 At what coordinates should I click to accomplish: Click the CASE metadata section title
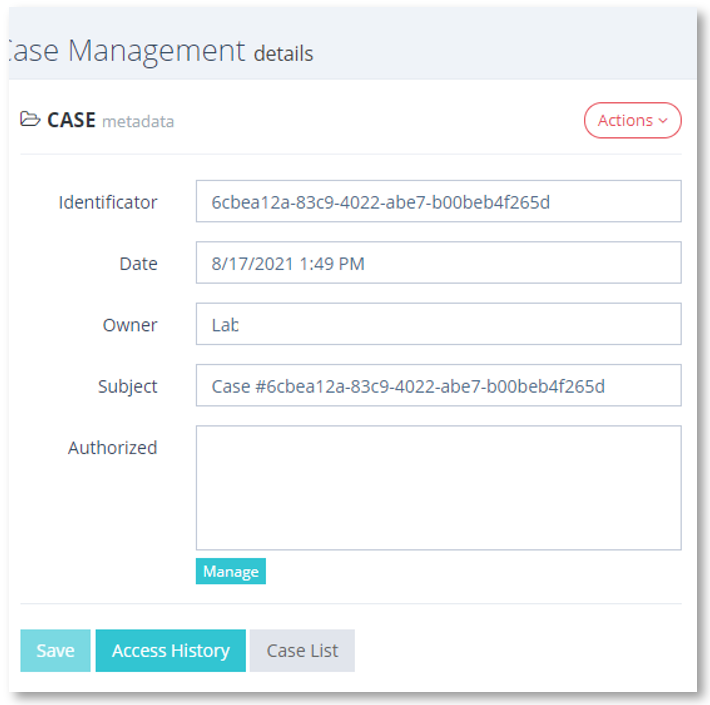pyautogui.click(x=110, y=120)
